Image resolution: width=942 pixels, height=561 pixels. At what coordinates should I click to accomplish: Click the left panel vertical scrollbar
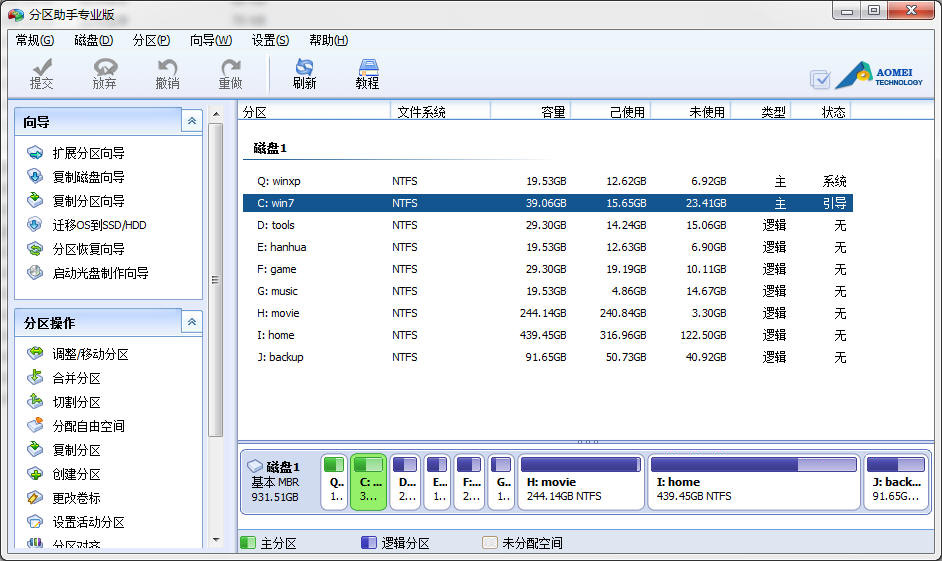pyautogui.click(x=215, y=280)
